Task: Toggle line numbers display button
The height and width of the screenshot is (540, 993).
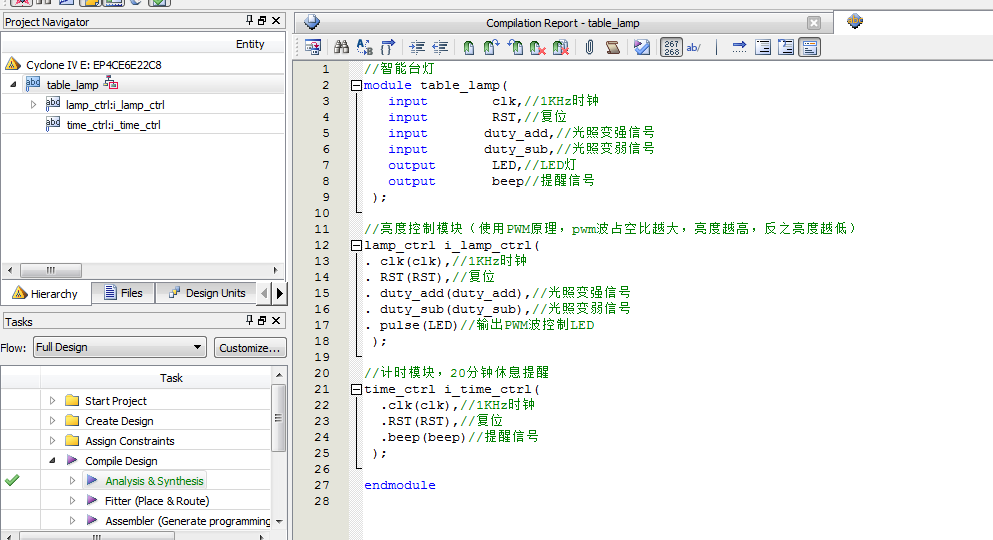Action: (x=671, y=47)
